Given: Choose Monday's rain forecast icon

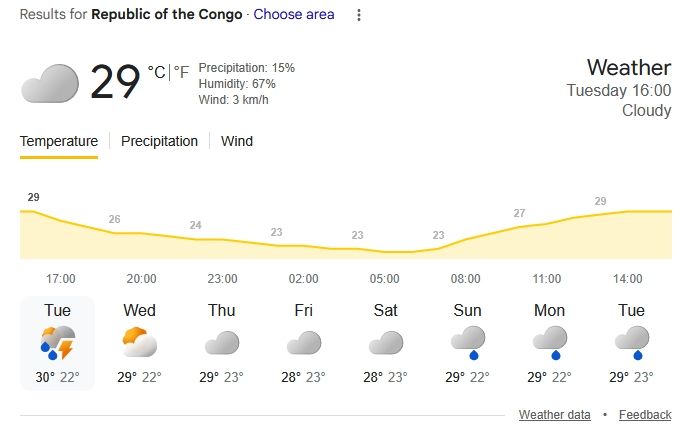Looking at the screenshot, I should (x=549, y=343).
